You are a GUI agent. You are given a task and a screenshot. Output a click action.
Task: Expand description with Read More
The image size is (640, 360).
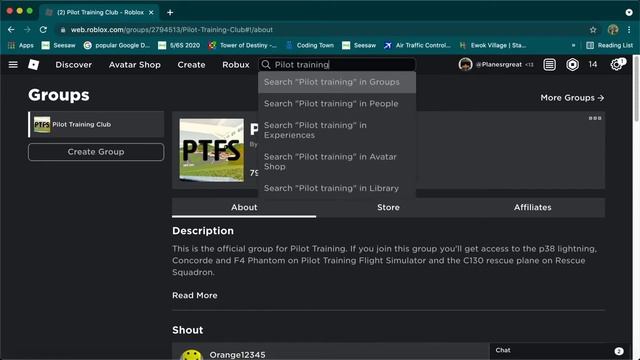pyautogui.click(x=195, y=295)
